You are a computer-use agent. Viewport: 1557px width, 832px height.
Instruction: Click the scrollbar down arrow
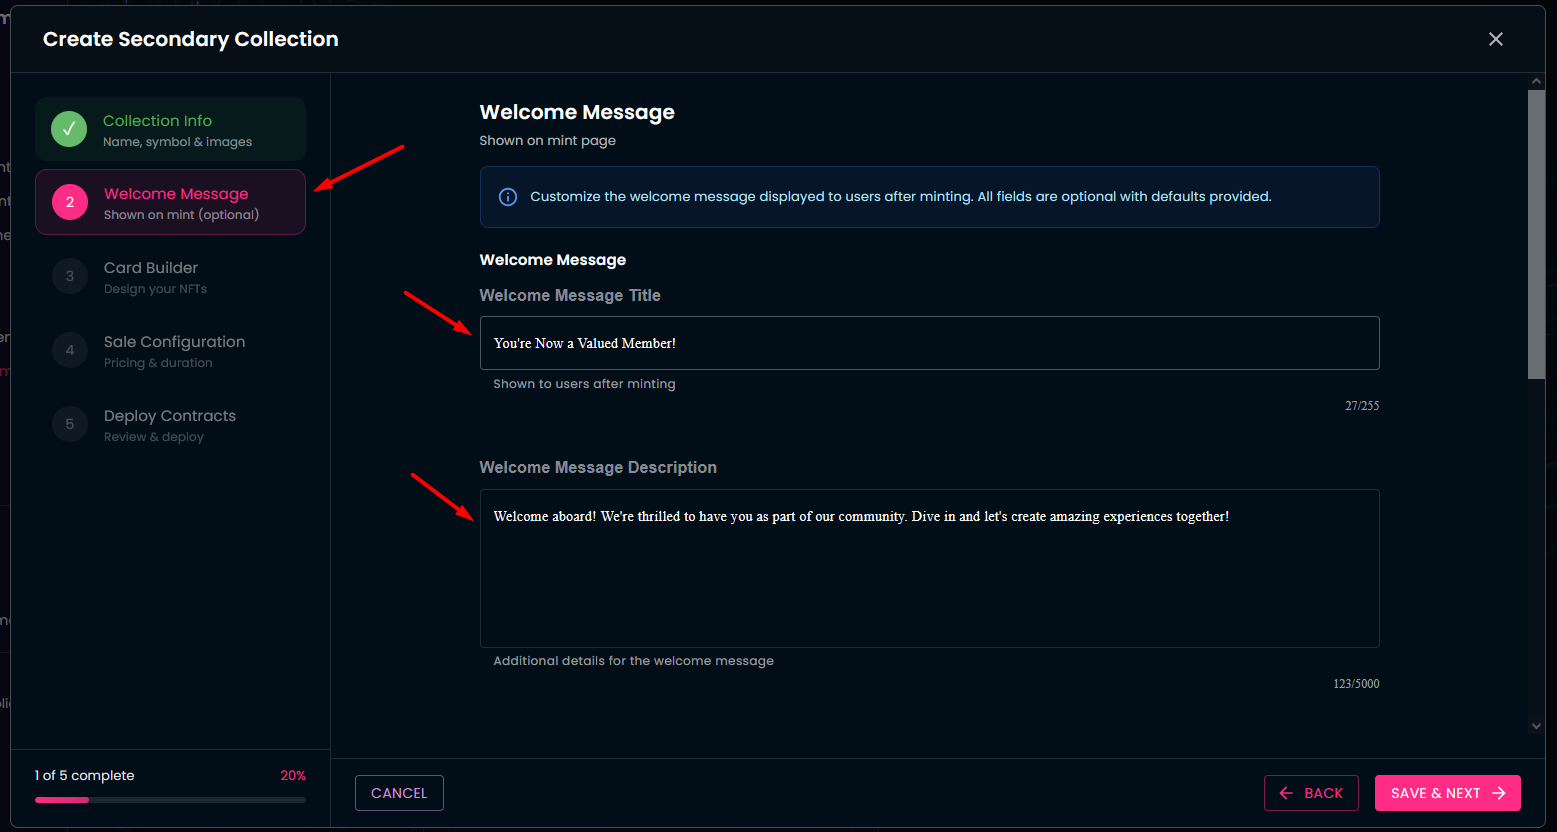coord(1536,727)
